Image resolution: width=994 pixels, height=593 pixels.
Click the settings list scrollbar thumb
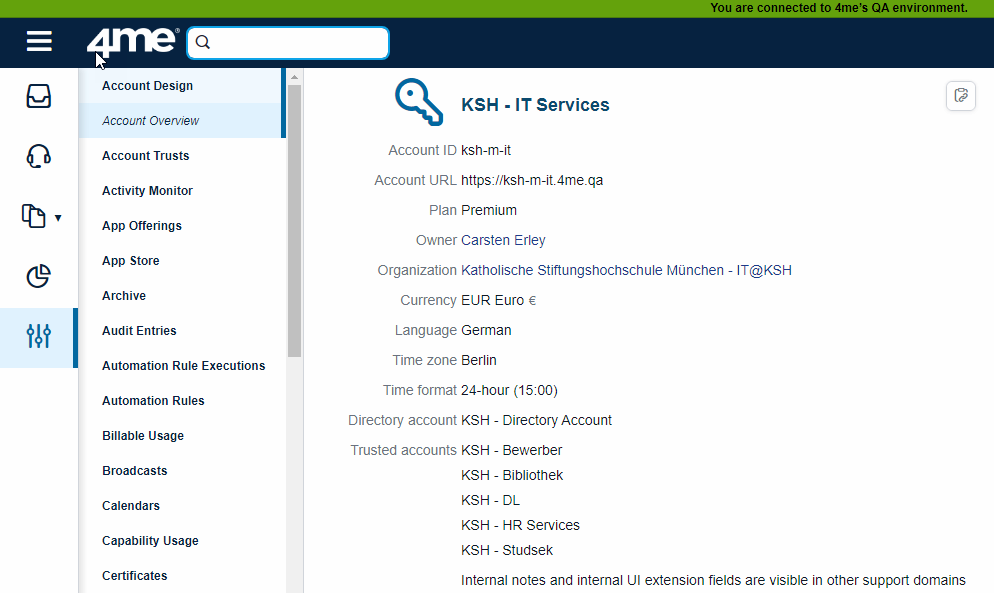coord(294,221)
